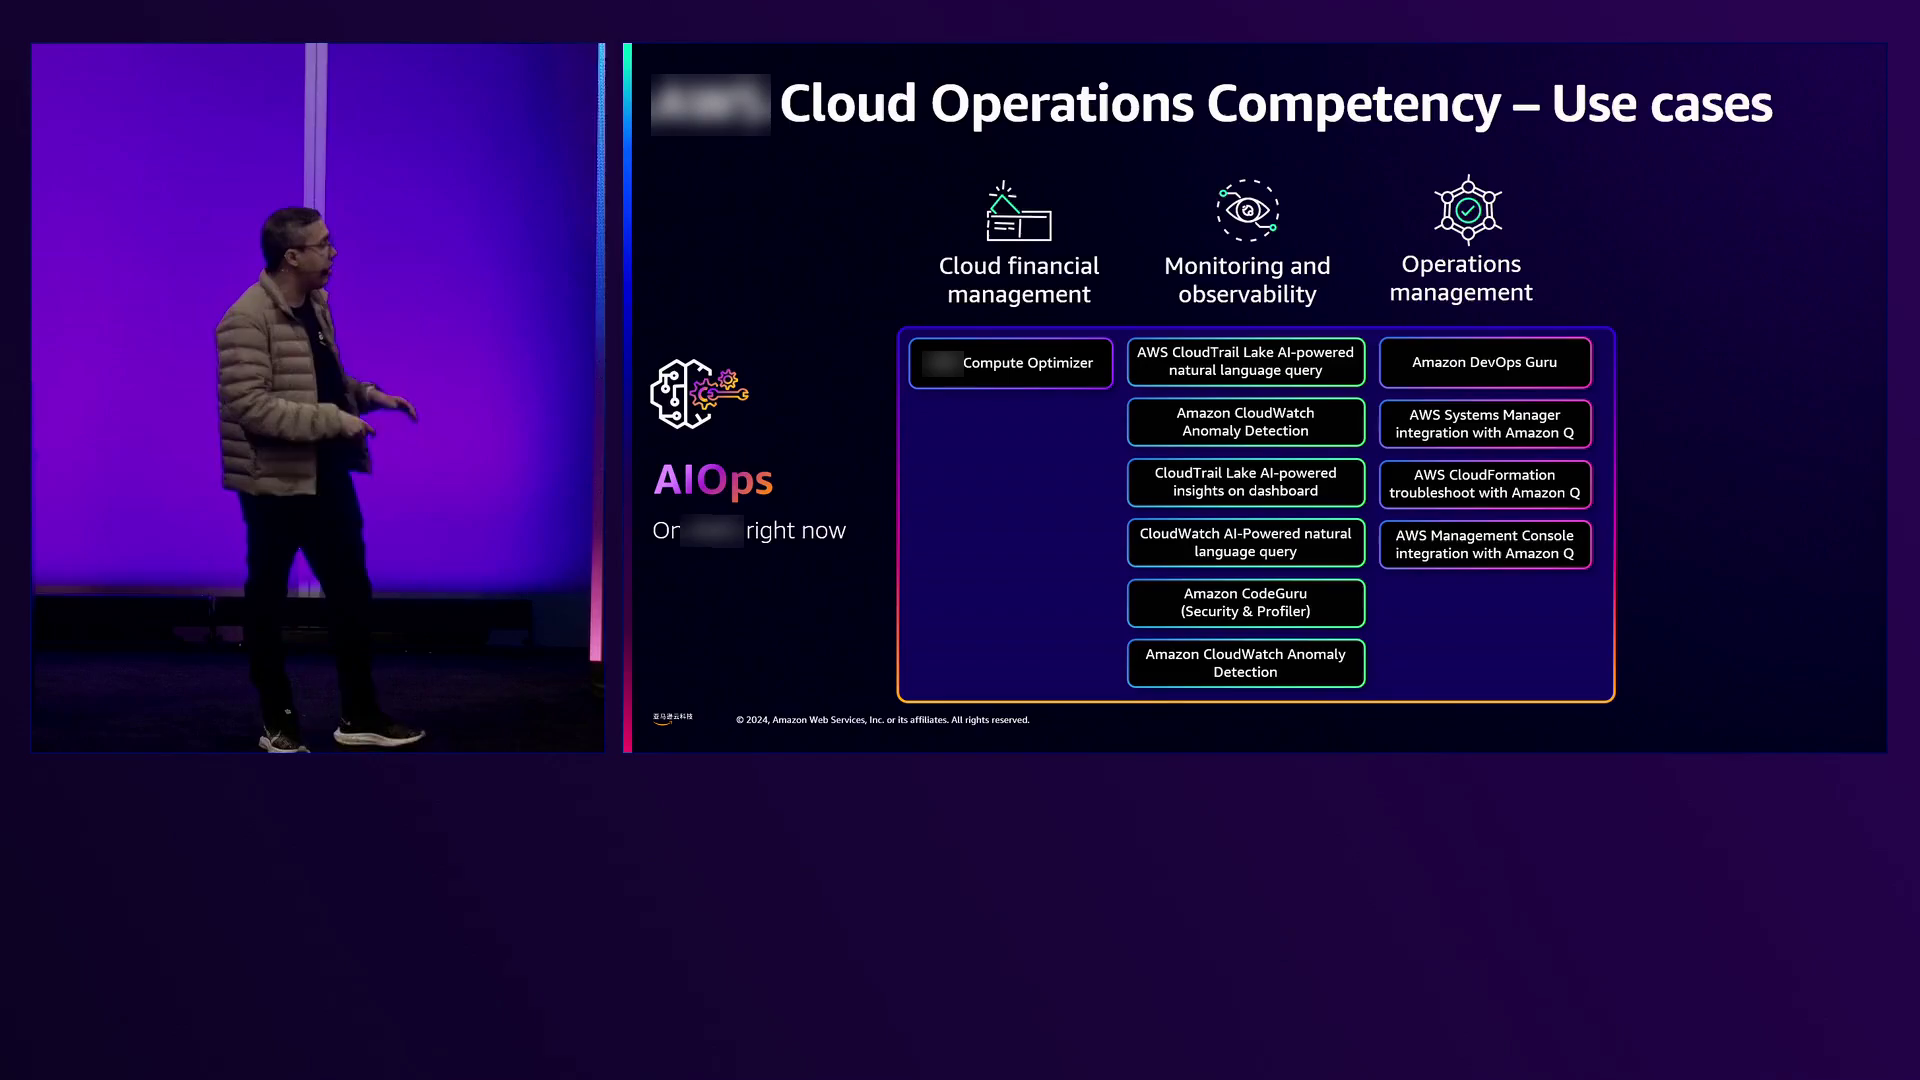The image size is (1920, 1080).
Task: Select CloudTrail Lake AI-powered insights on dashboard
Action: (1245, 483)
